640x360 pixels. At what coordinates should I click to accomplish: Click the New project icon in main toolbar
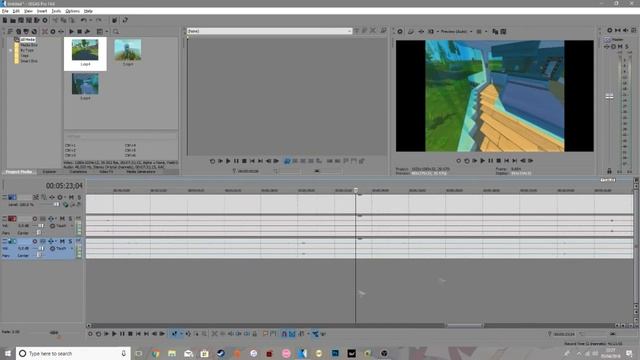5,20
